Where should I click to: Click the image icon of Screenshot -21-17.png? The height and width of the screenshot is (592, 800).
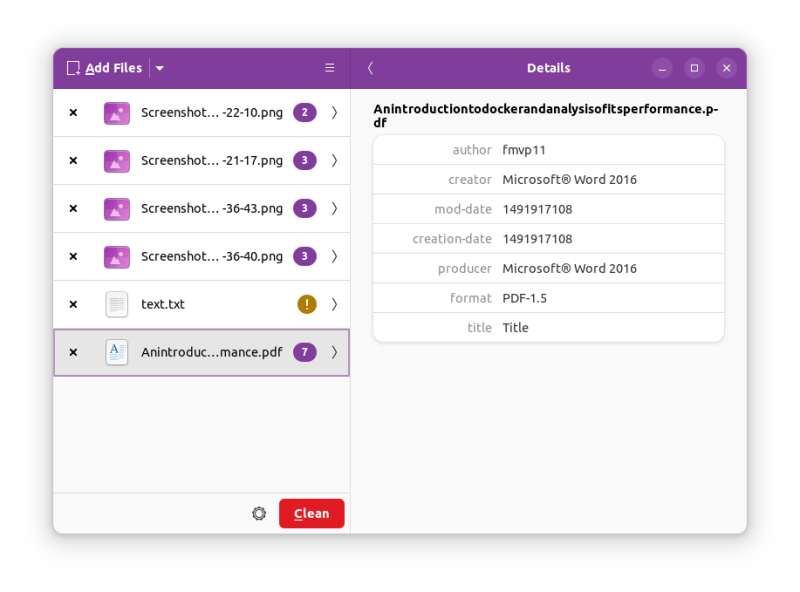(117, 161)
